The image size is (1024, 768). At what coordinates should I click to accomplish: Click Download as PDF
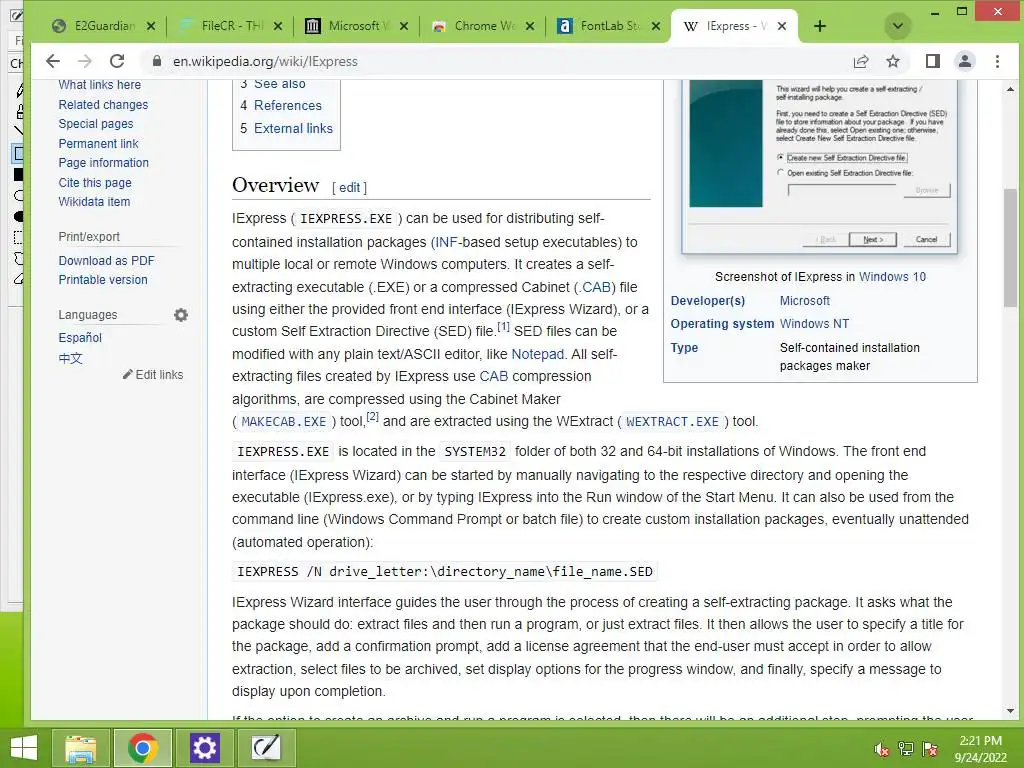click(106, 261)
